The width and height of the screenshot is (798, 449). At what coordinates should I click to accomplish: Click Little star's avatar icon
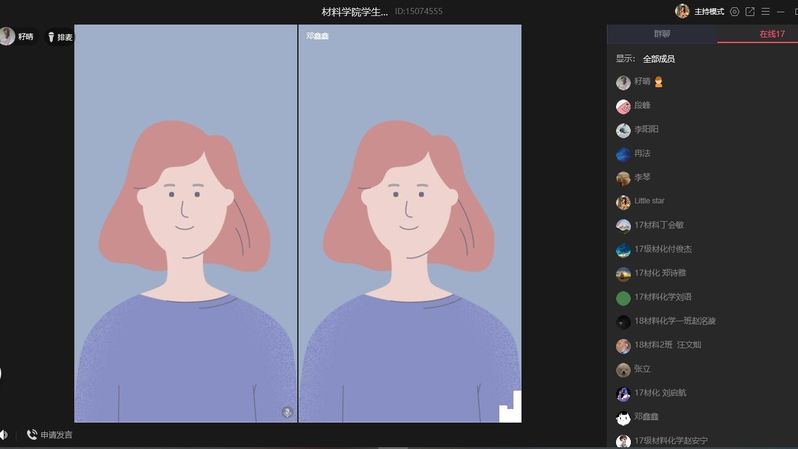tap(623, 202)
